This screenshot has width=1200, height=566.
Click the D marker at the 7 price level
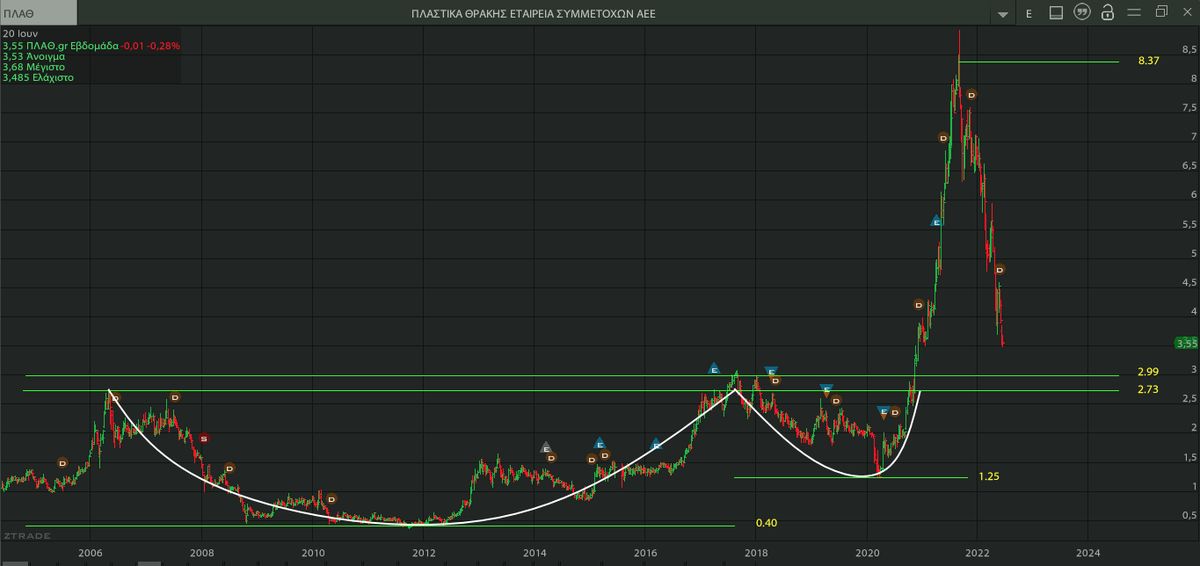[943, 138]
